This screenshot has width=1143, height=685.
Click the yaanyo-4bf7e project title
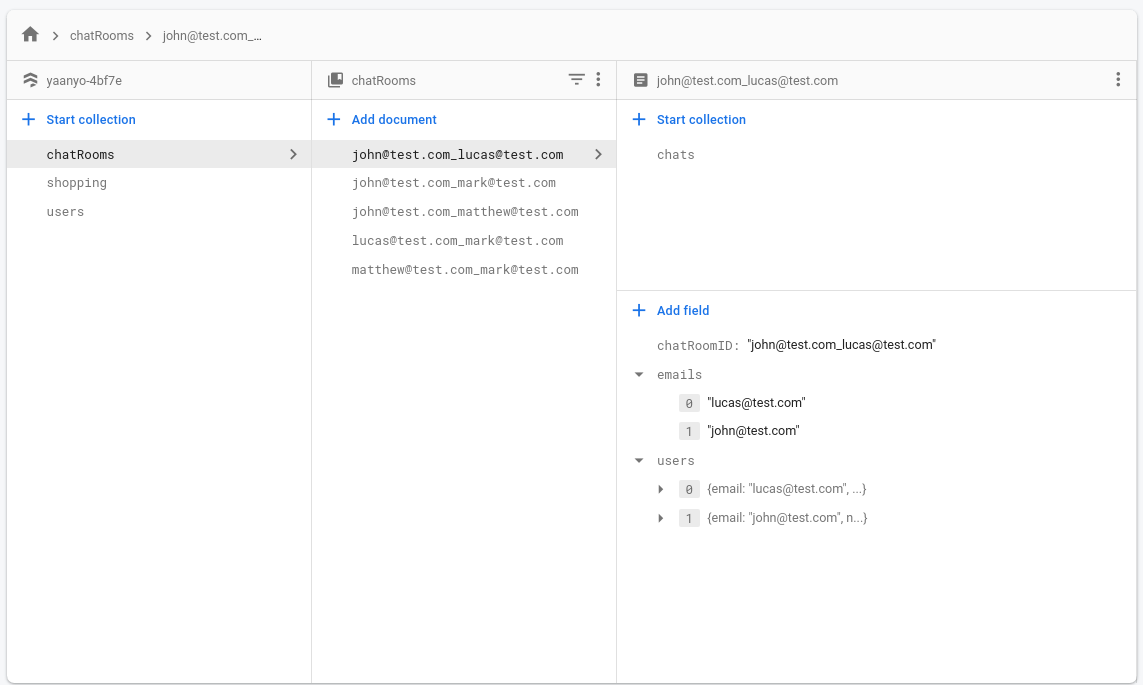click(x=84, y=80)
